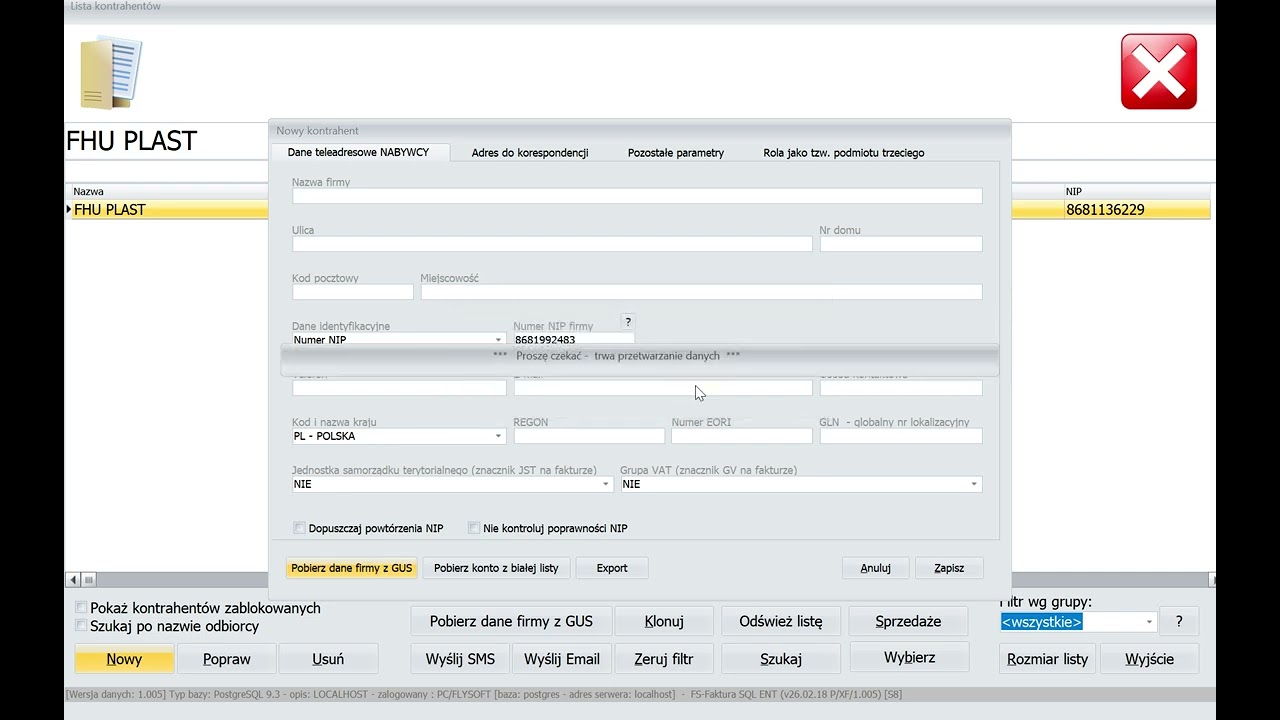Click horizontal scrollbar left arrow
Image resolution: width=1280 pixels, height=720 pixels.
73,580
